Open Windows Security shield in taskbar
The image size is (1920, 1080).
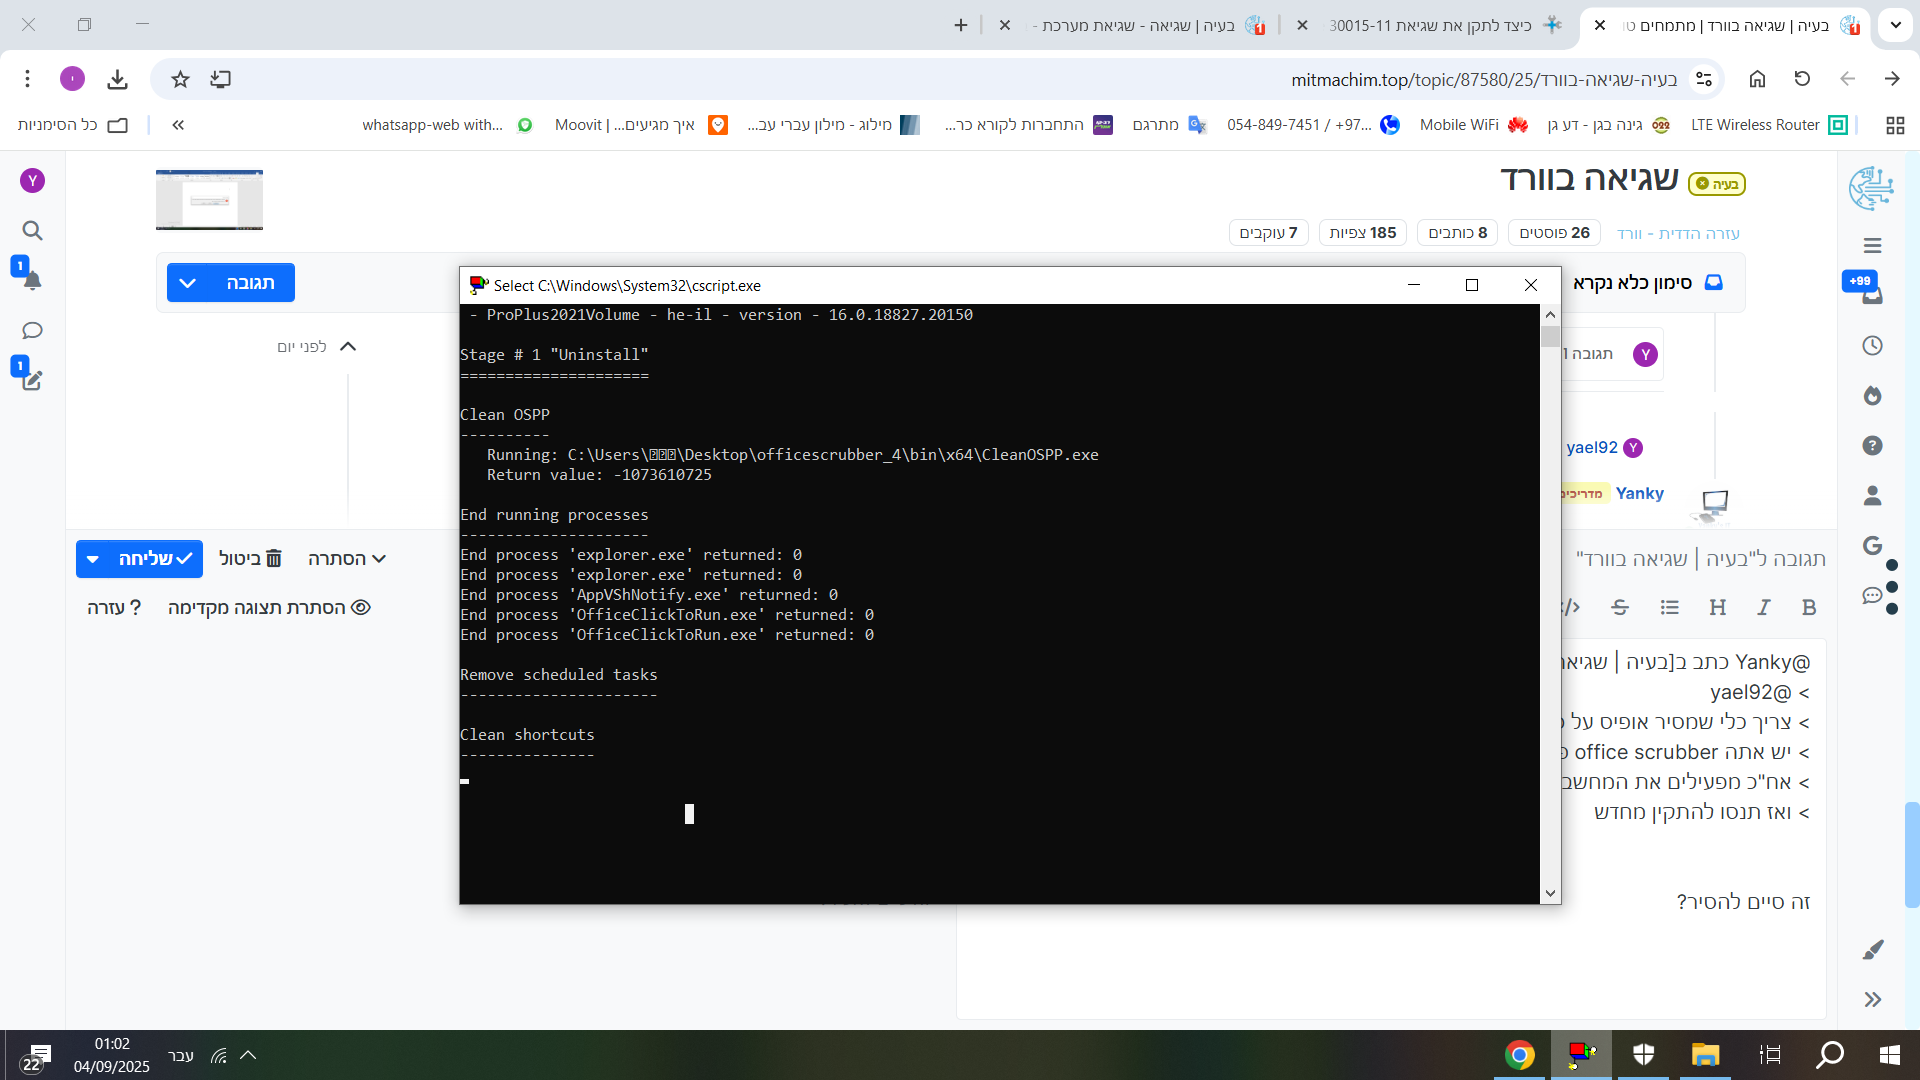1643,1055
